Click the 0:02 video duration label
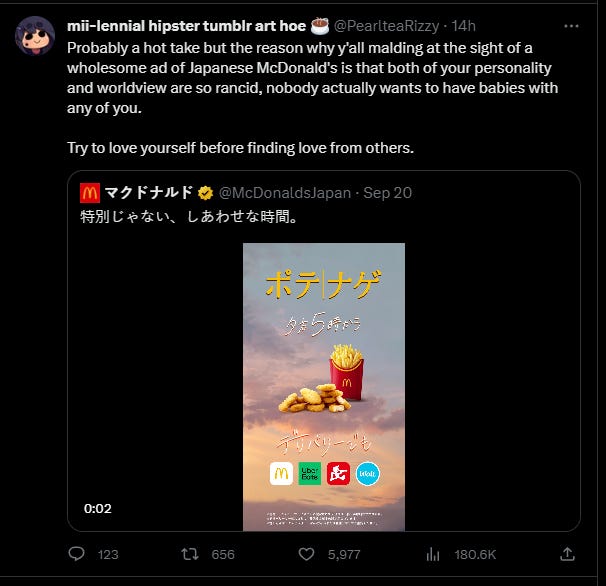606x586 pixels. [98, 508]
